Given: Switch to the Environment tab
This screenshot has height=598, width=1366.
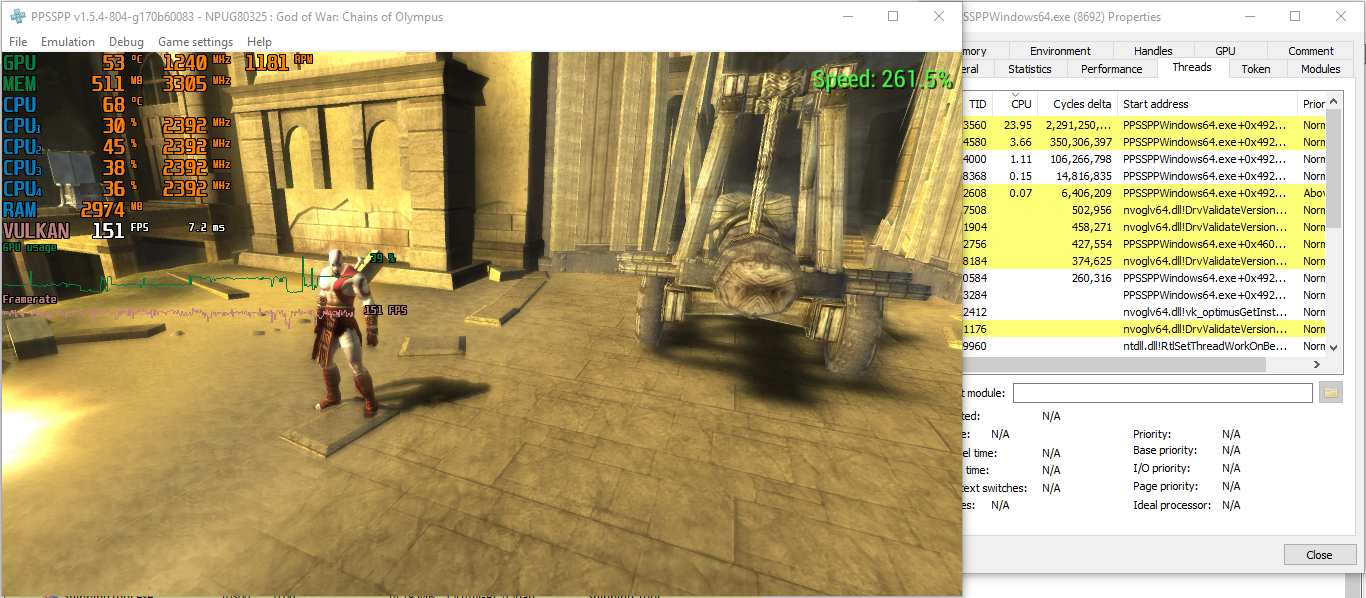Looking at the screenshot, I should (1060, 51).
